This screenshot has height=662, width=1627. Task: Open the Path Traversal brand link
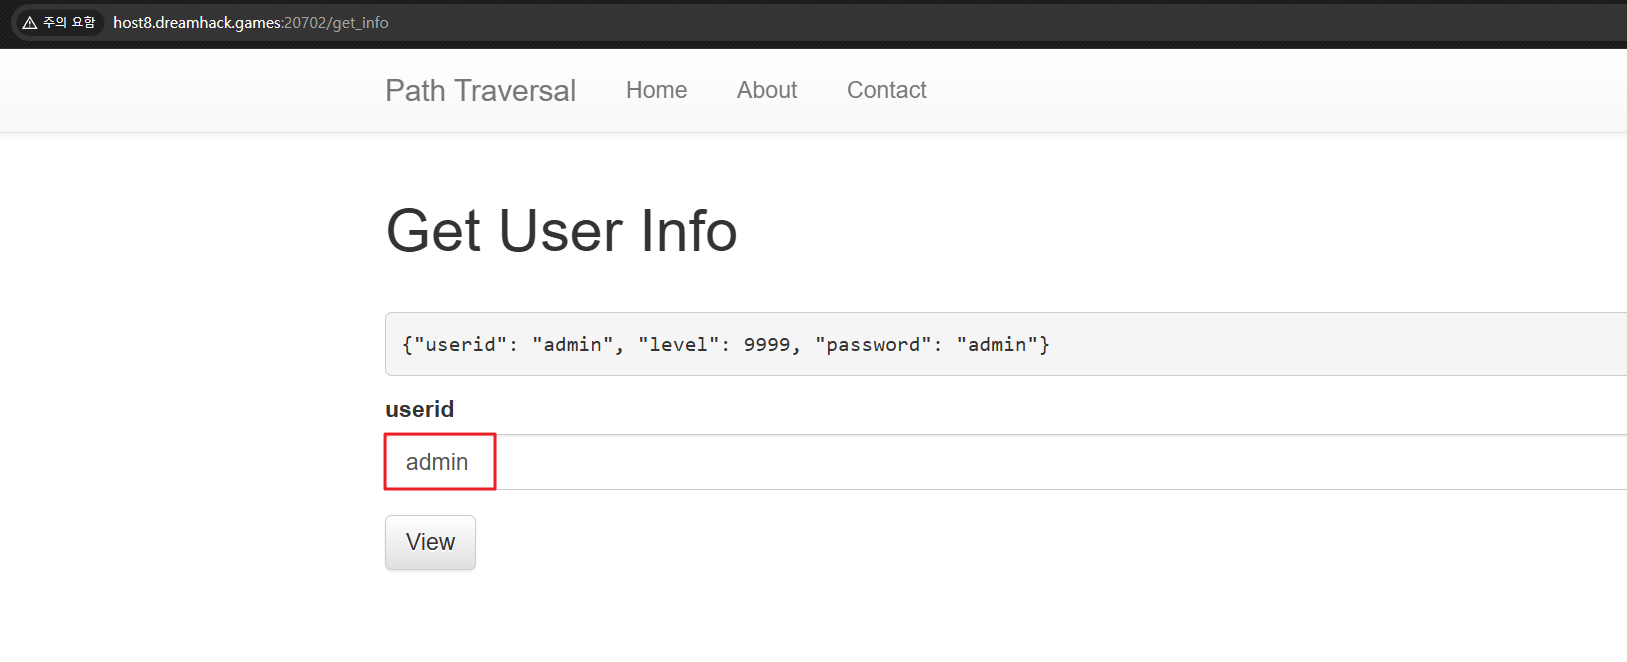(480, 91)
